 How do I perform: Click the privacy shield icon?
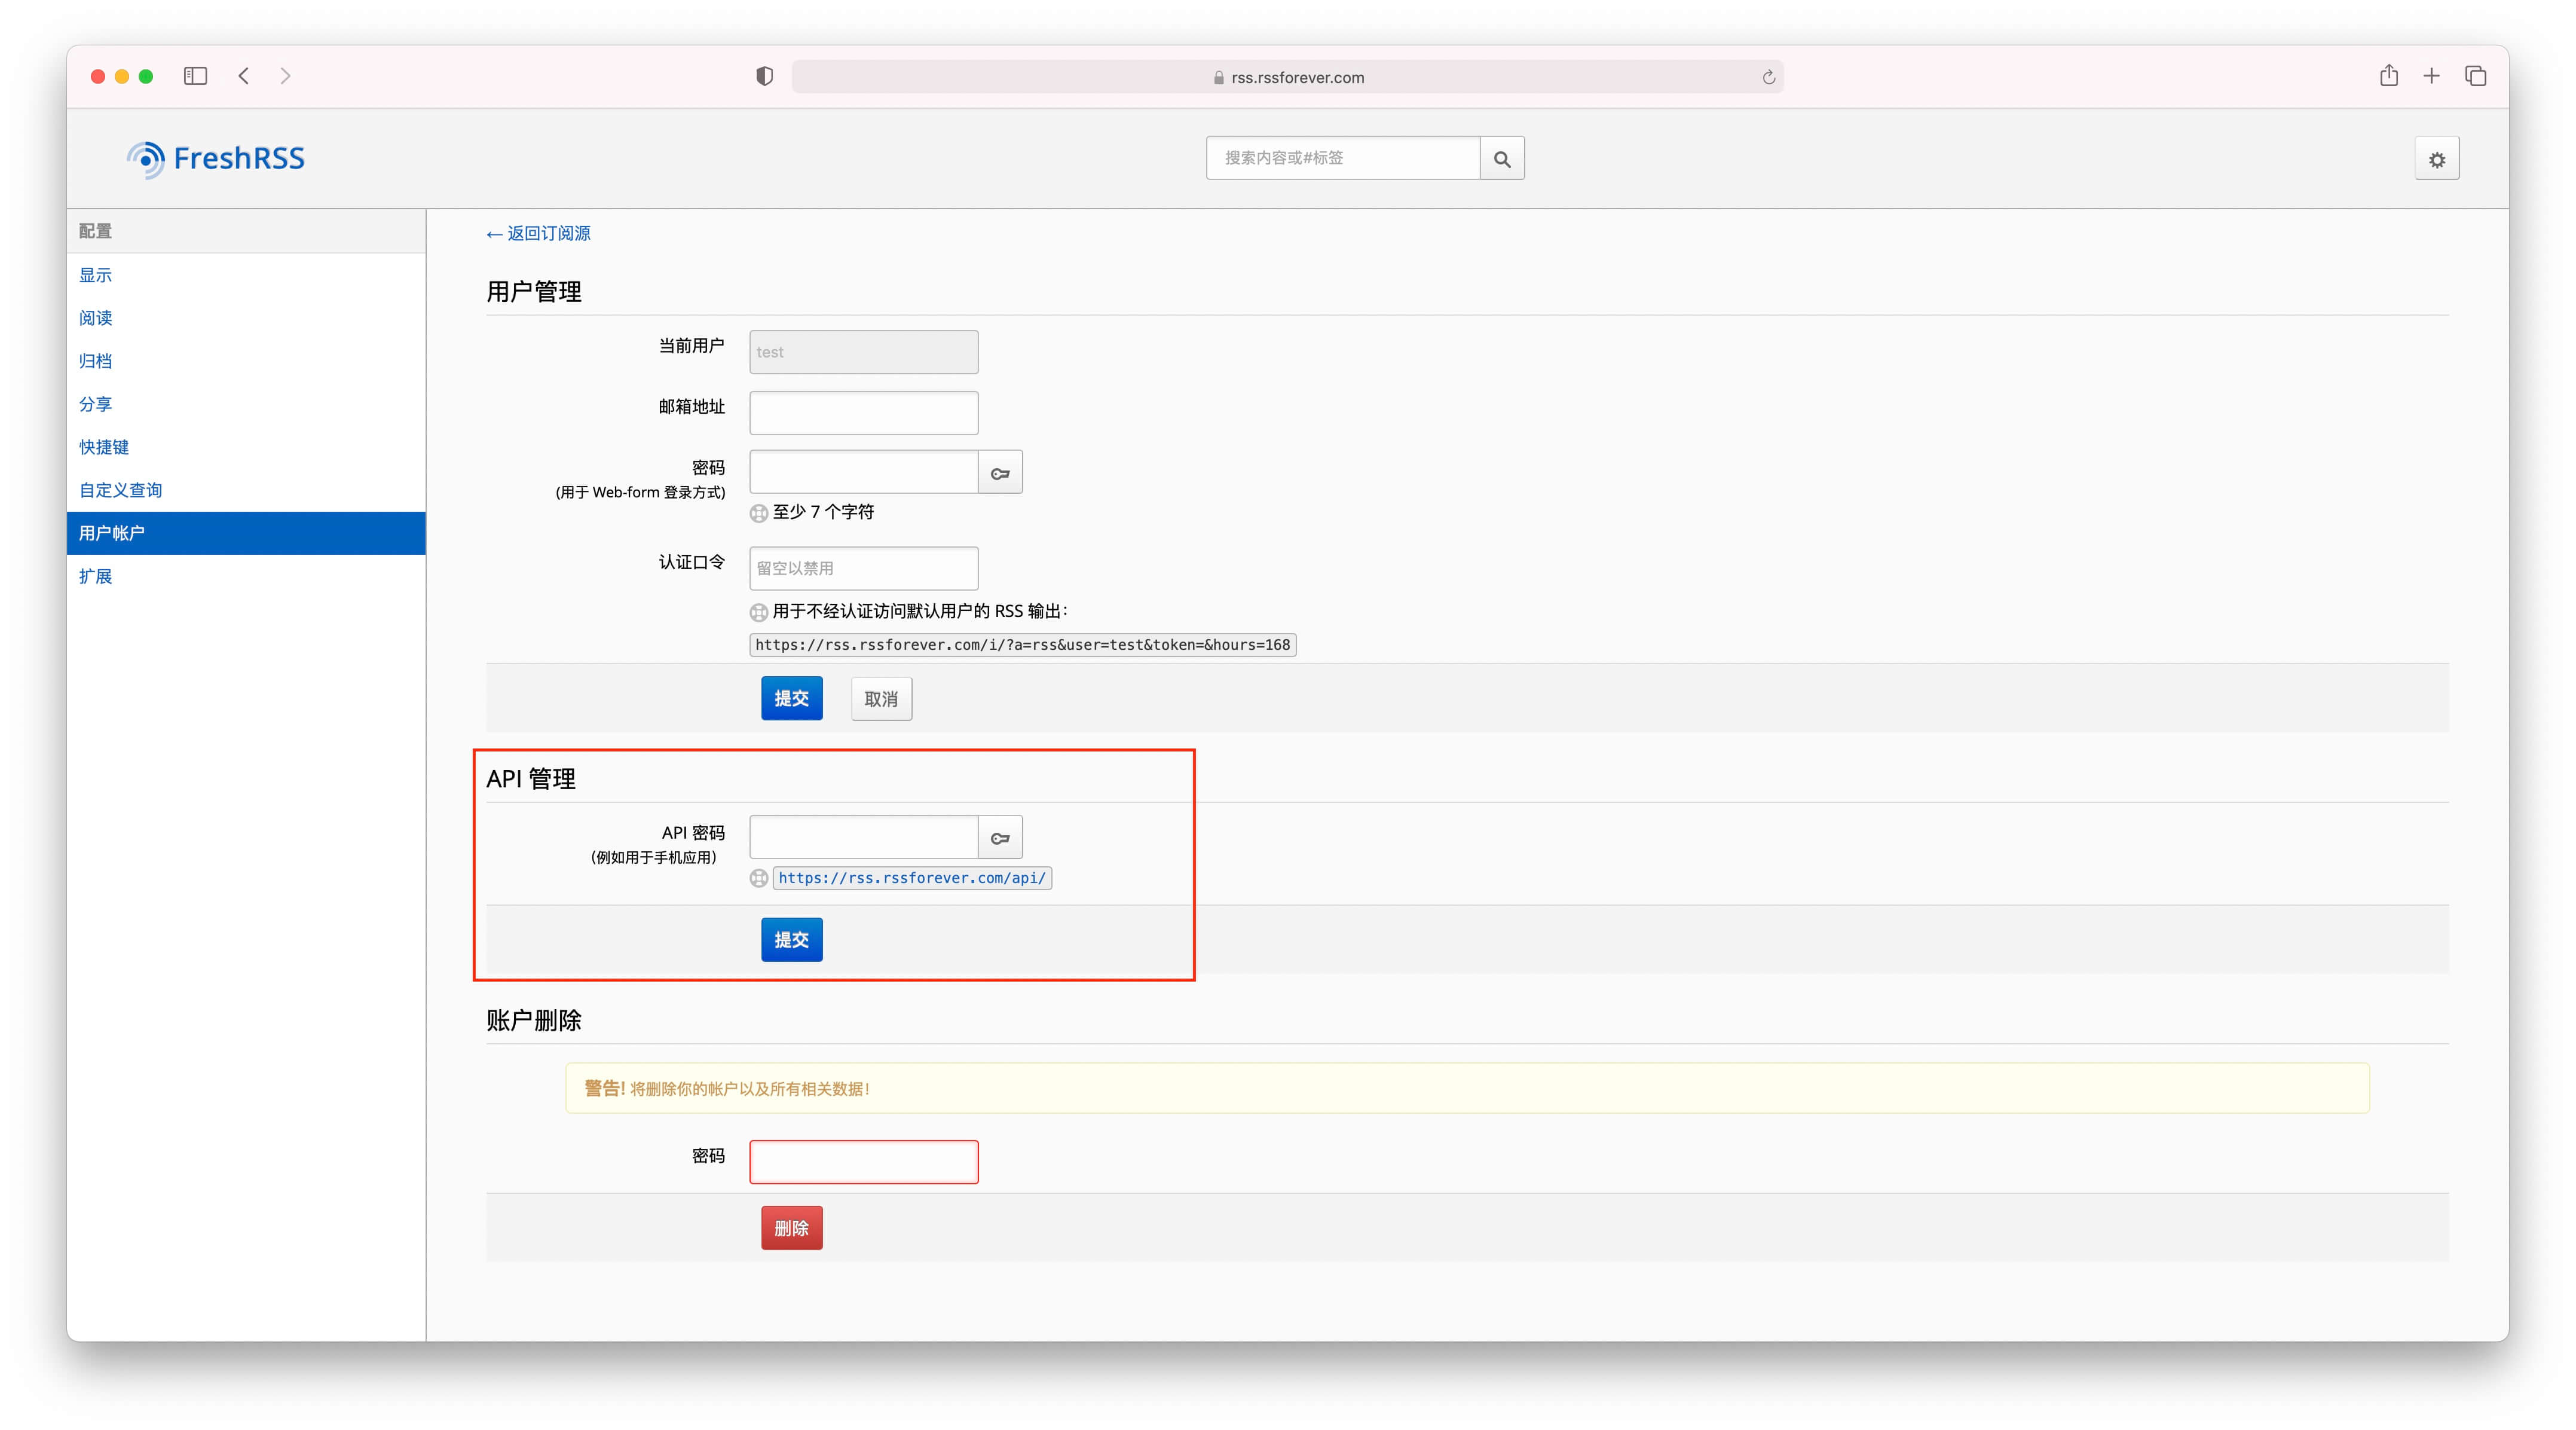point(764,76)
